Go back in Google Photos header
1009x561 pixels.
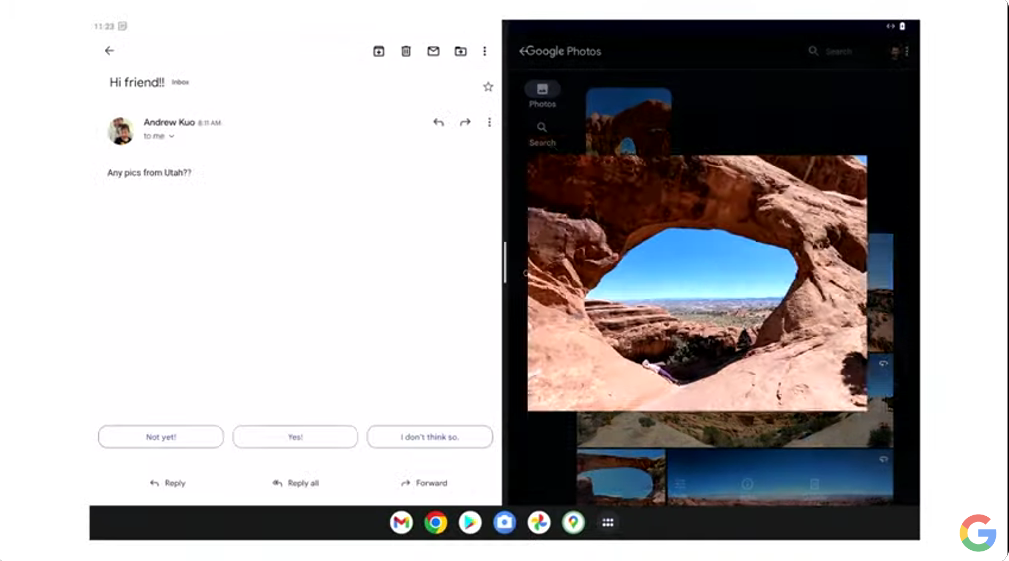click(x=523, y=51)
